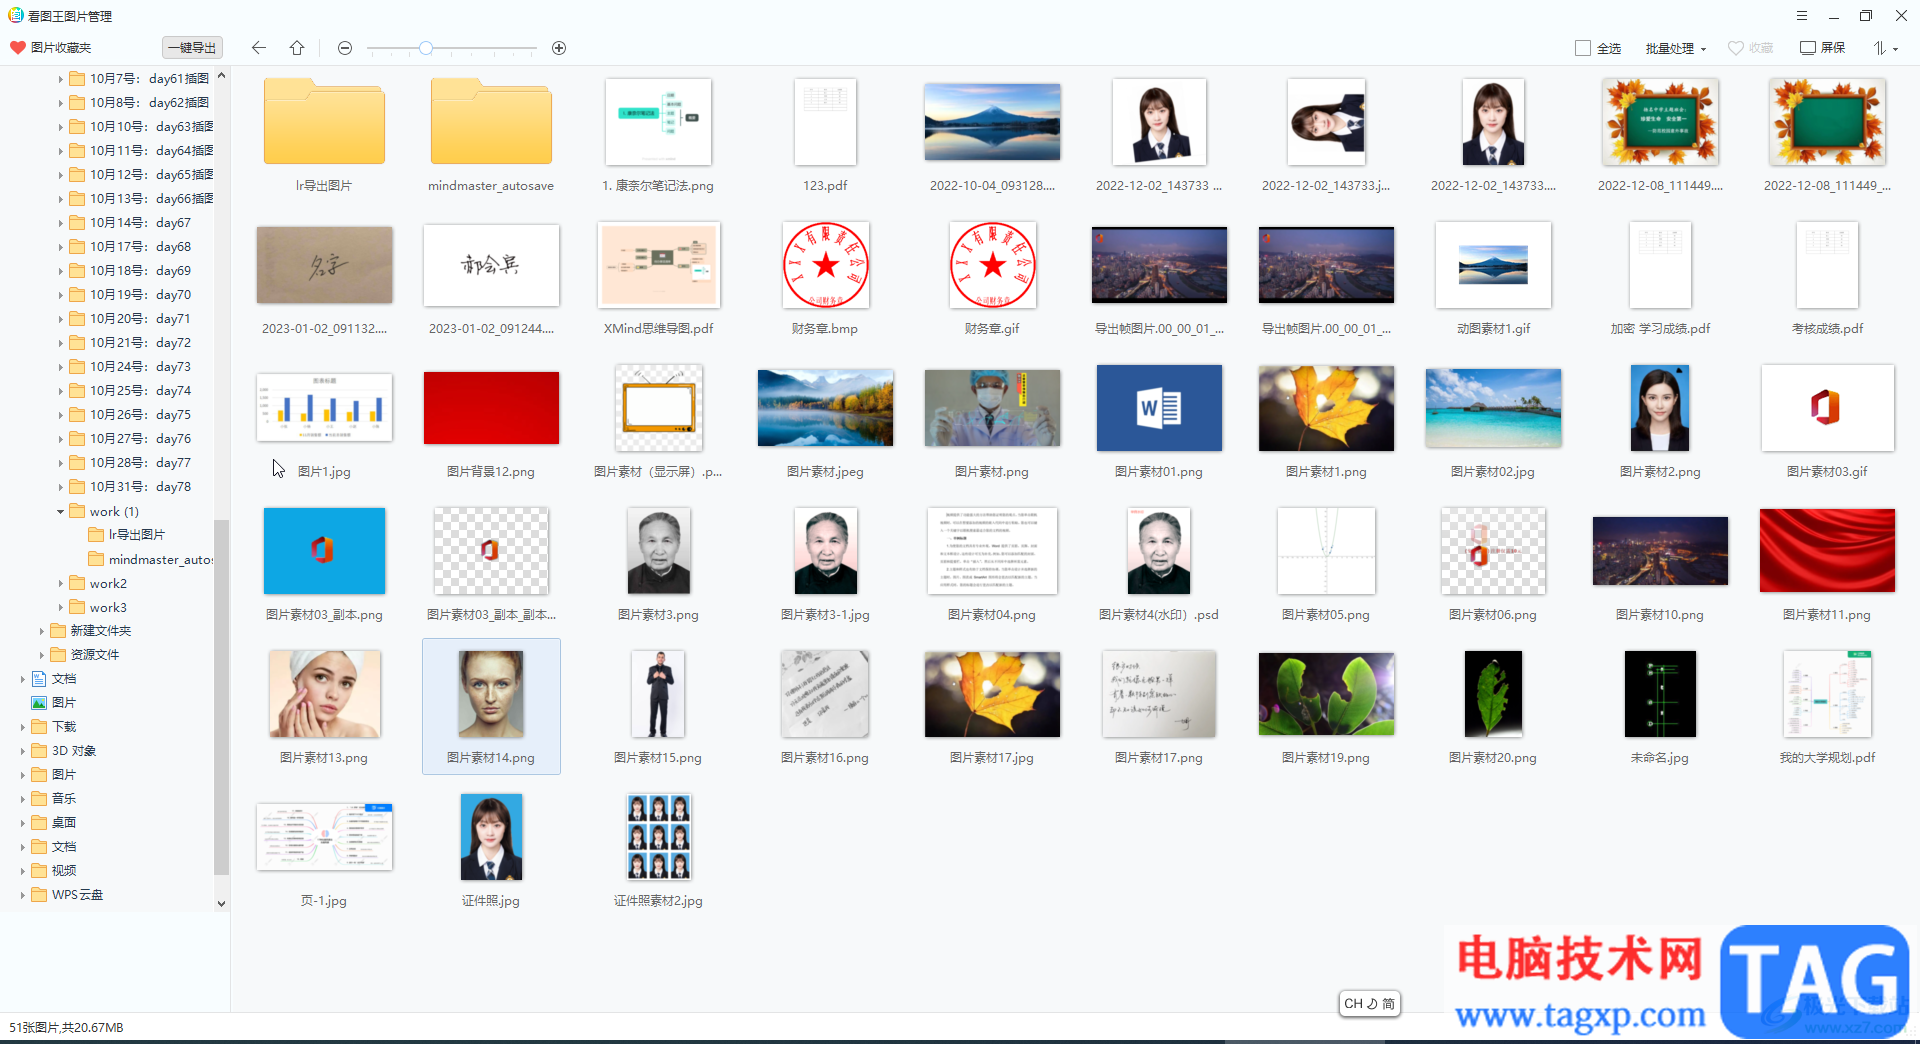
Task: Select 下载 downloads in folder tree
Action: pyautogui.click(x=54, y=727)
